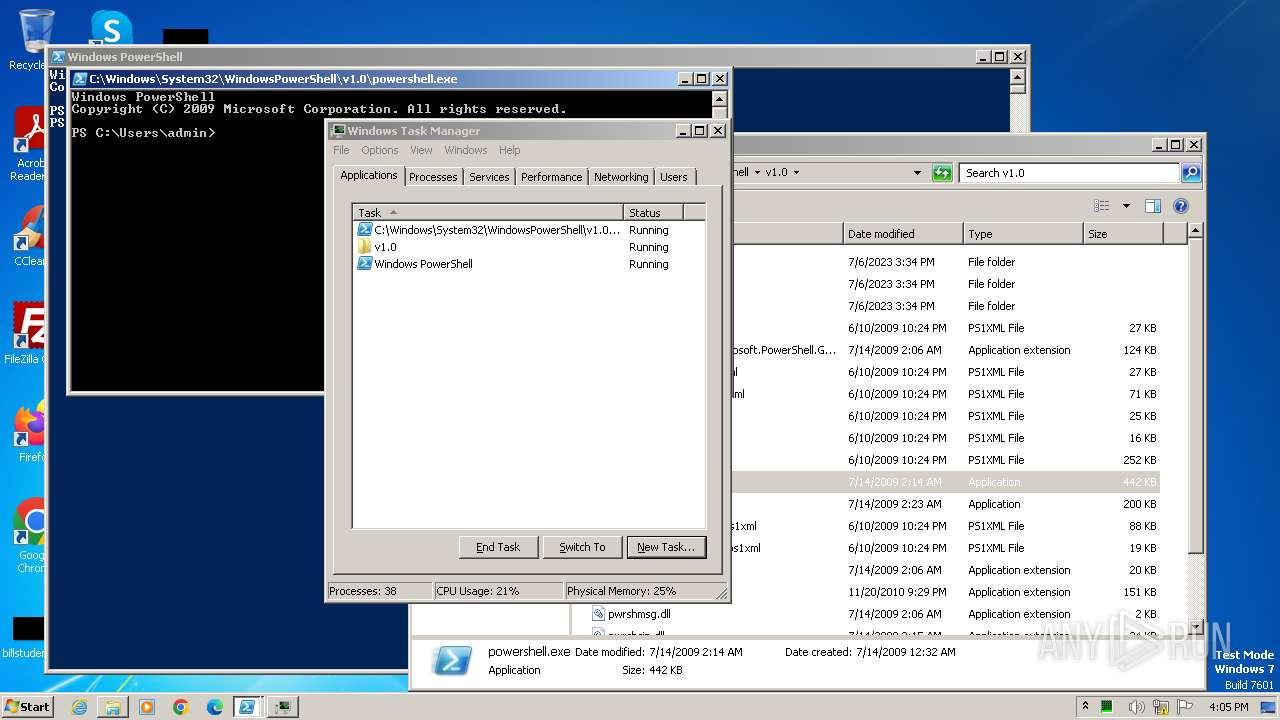
Task: Click the End Task button
Action: pos(498,547)
